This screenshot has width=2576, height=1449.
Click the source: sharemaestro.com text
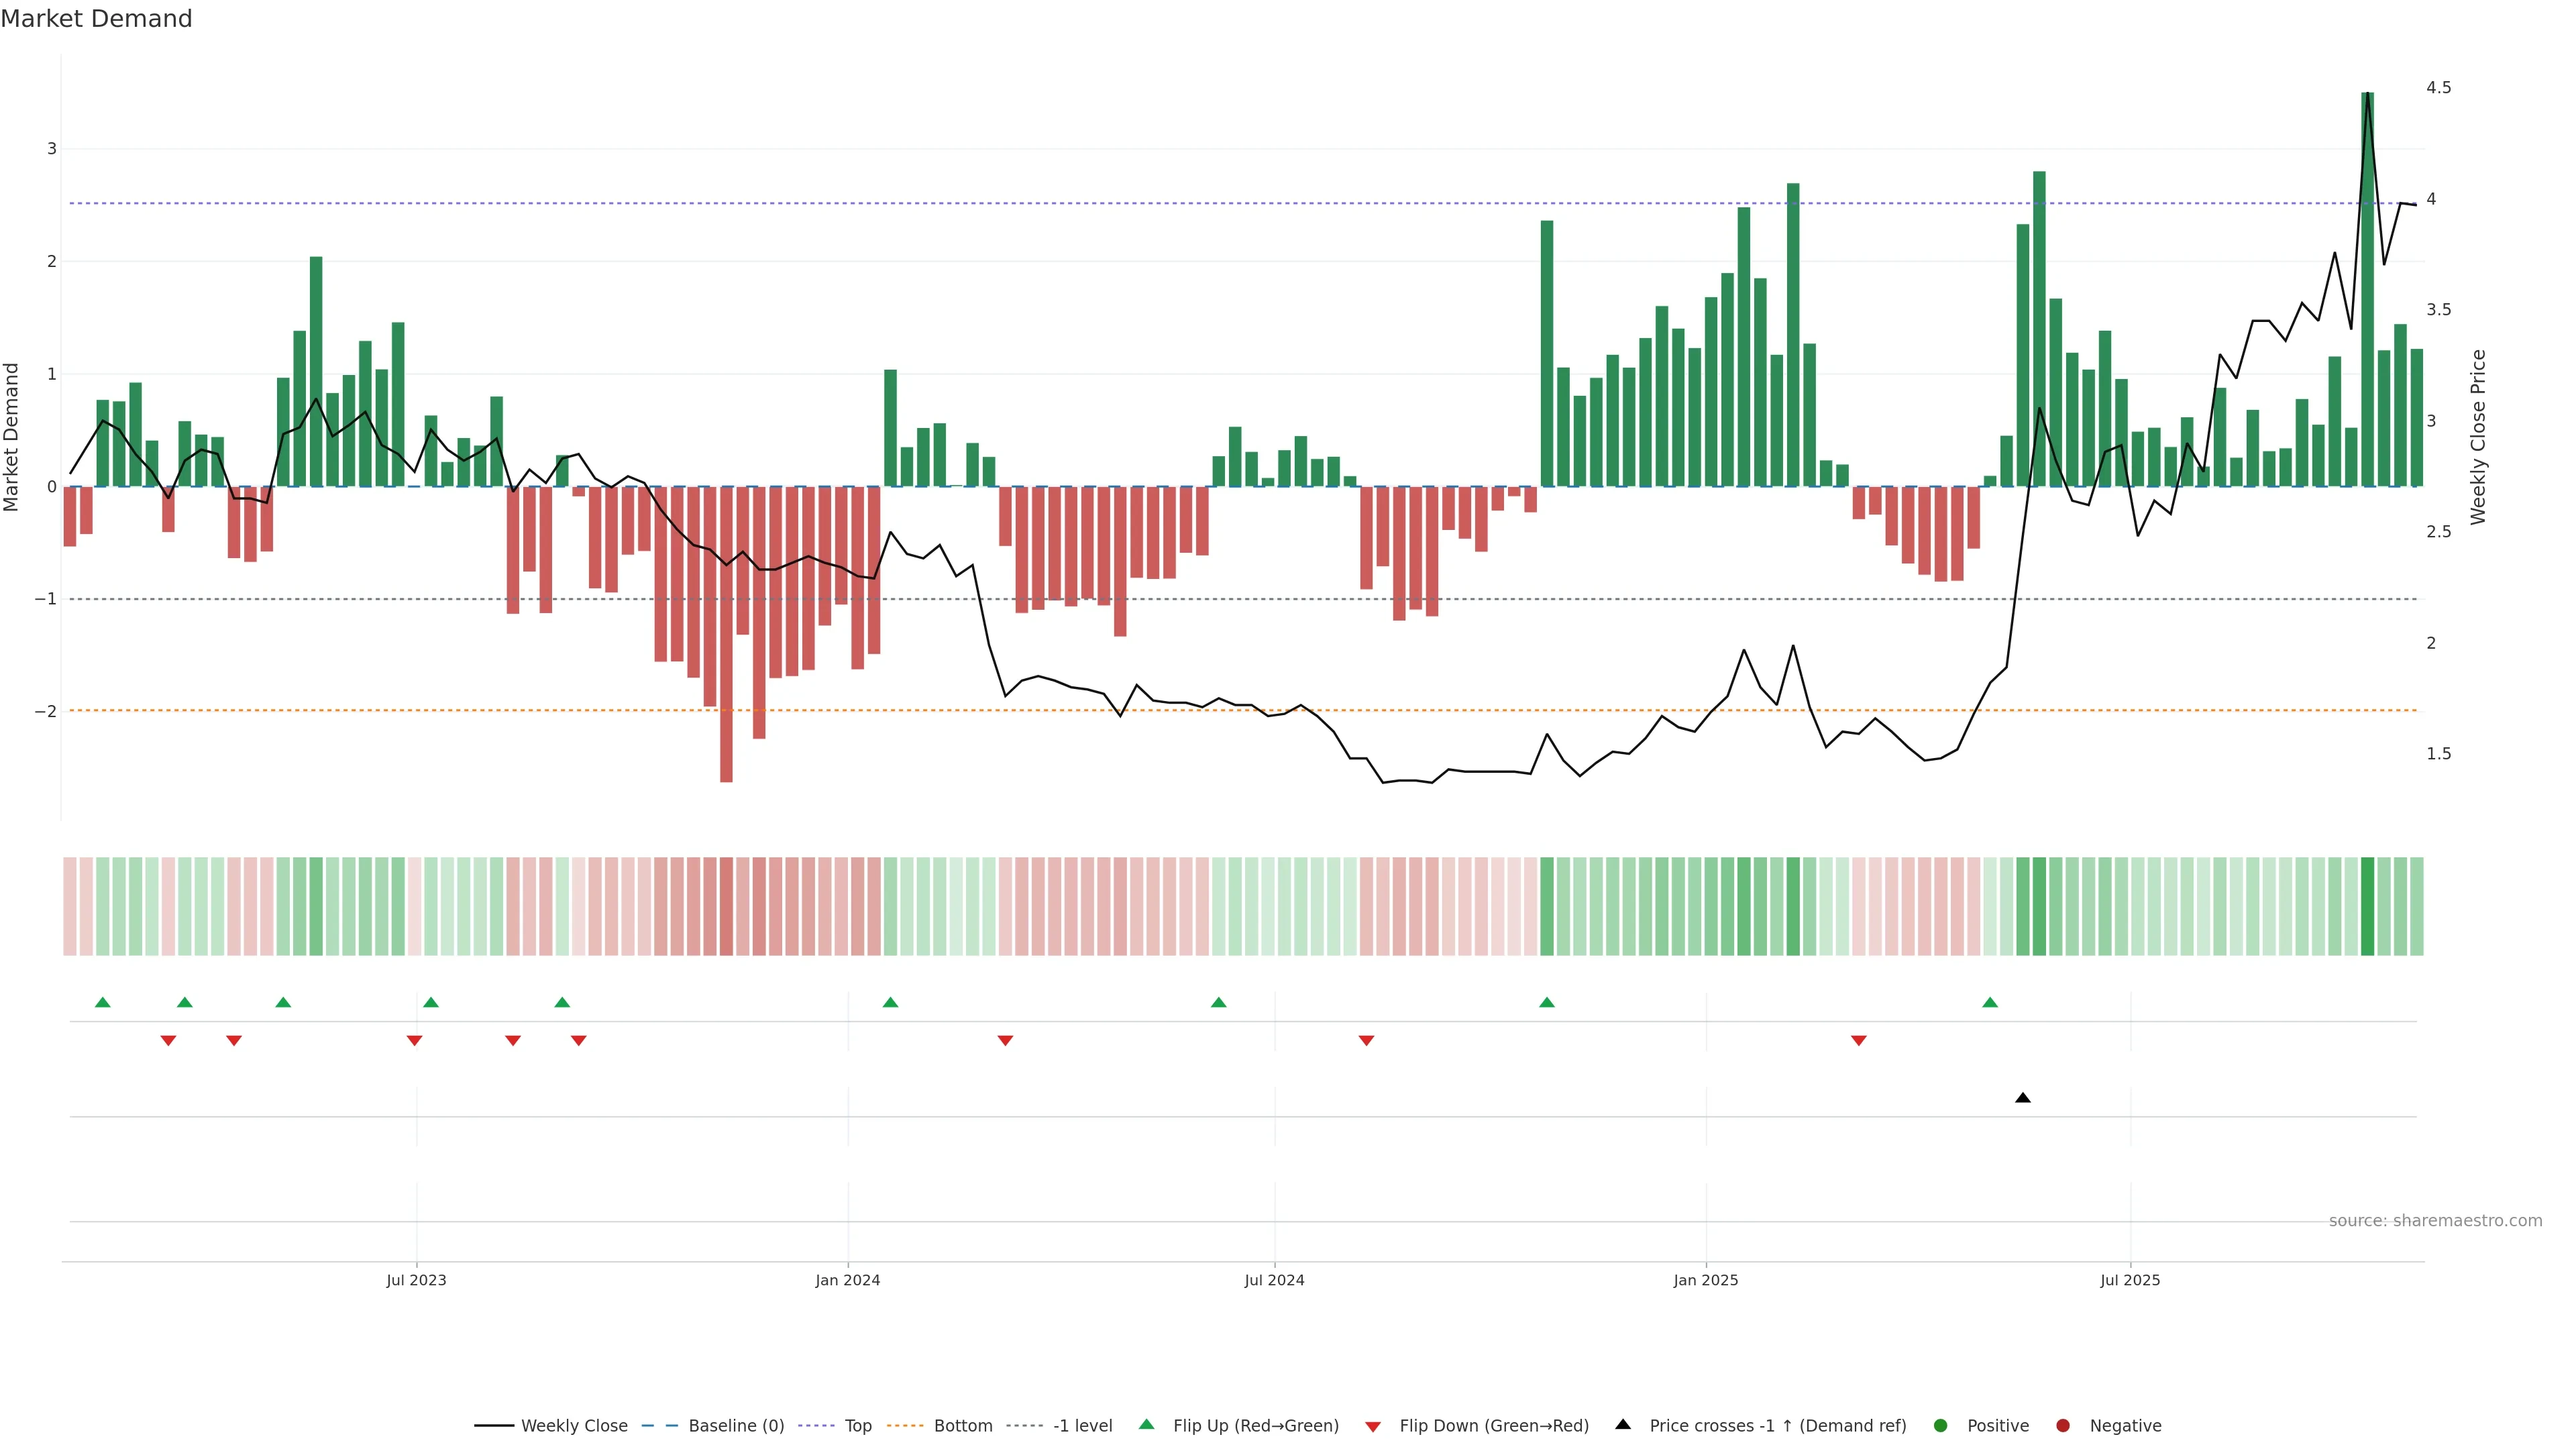click(2435, 1221)
